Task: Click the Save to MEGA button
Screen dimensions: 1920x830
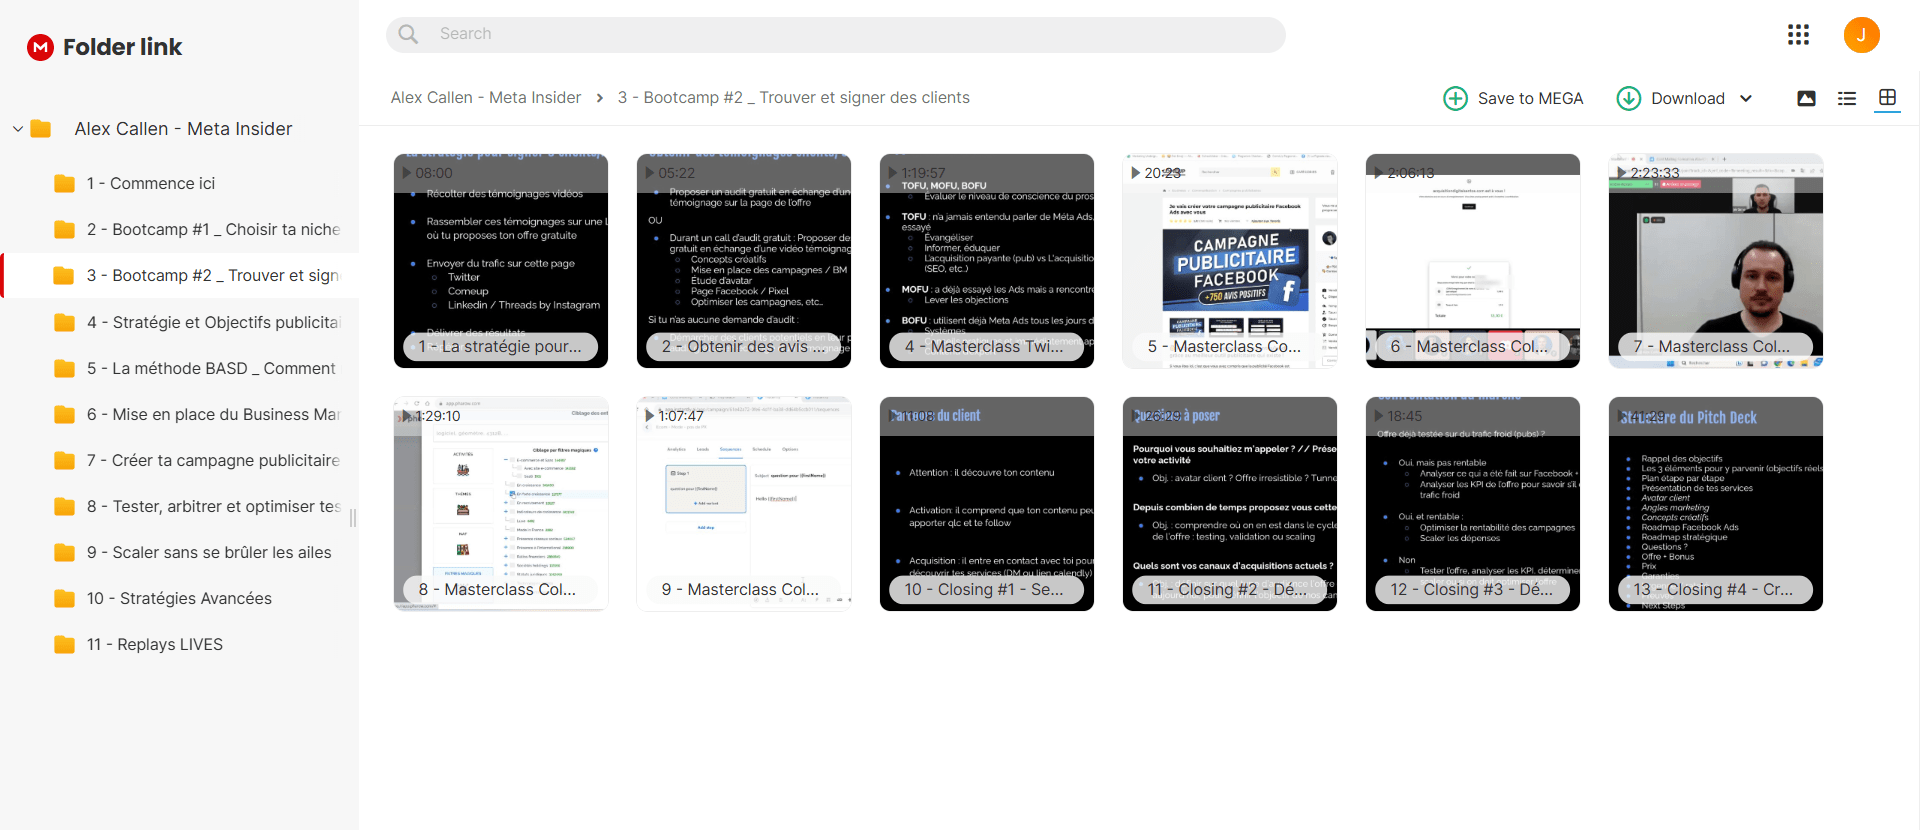Action: 1513,98
